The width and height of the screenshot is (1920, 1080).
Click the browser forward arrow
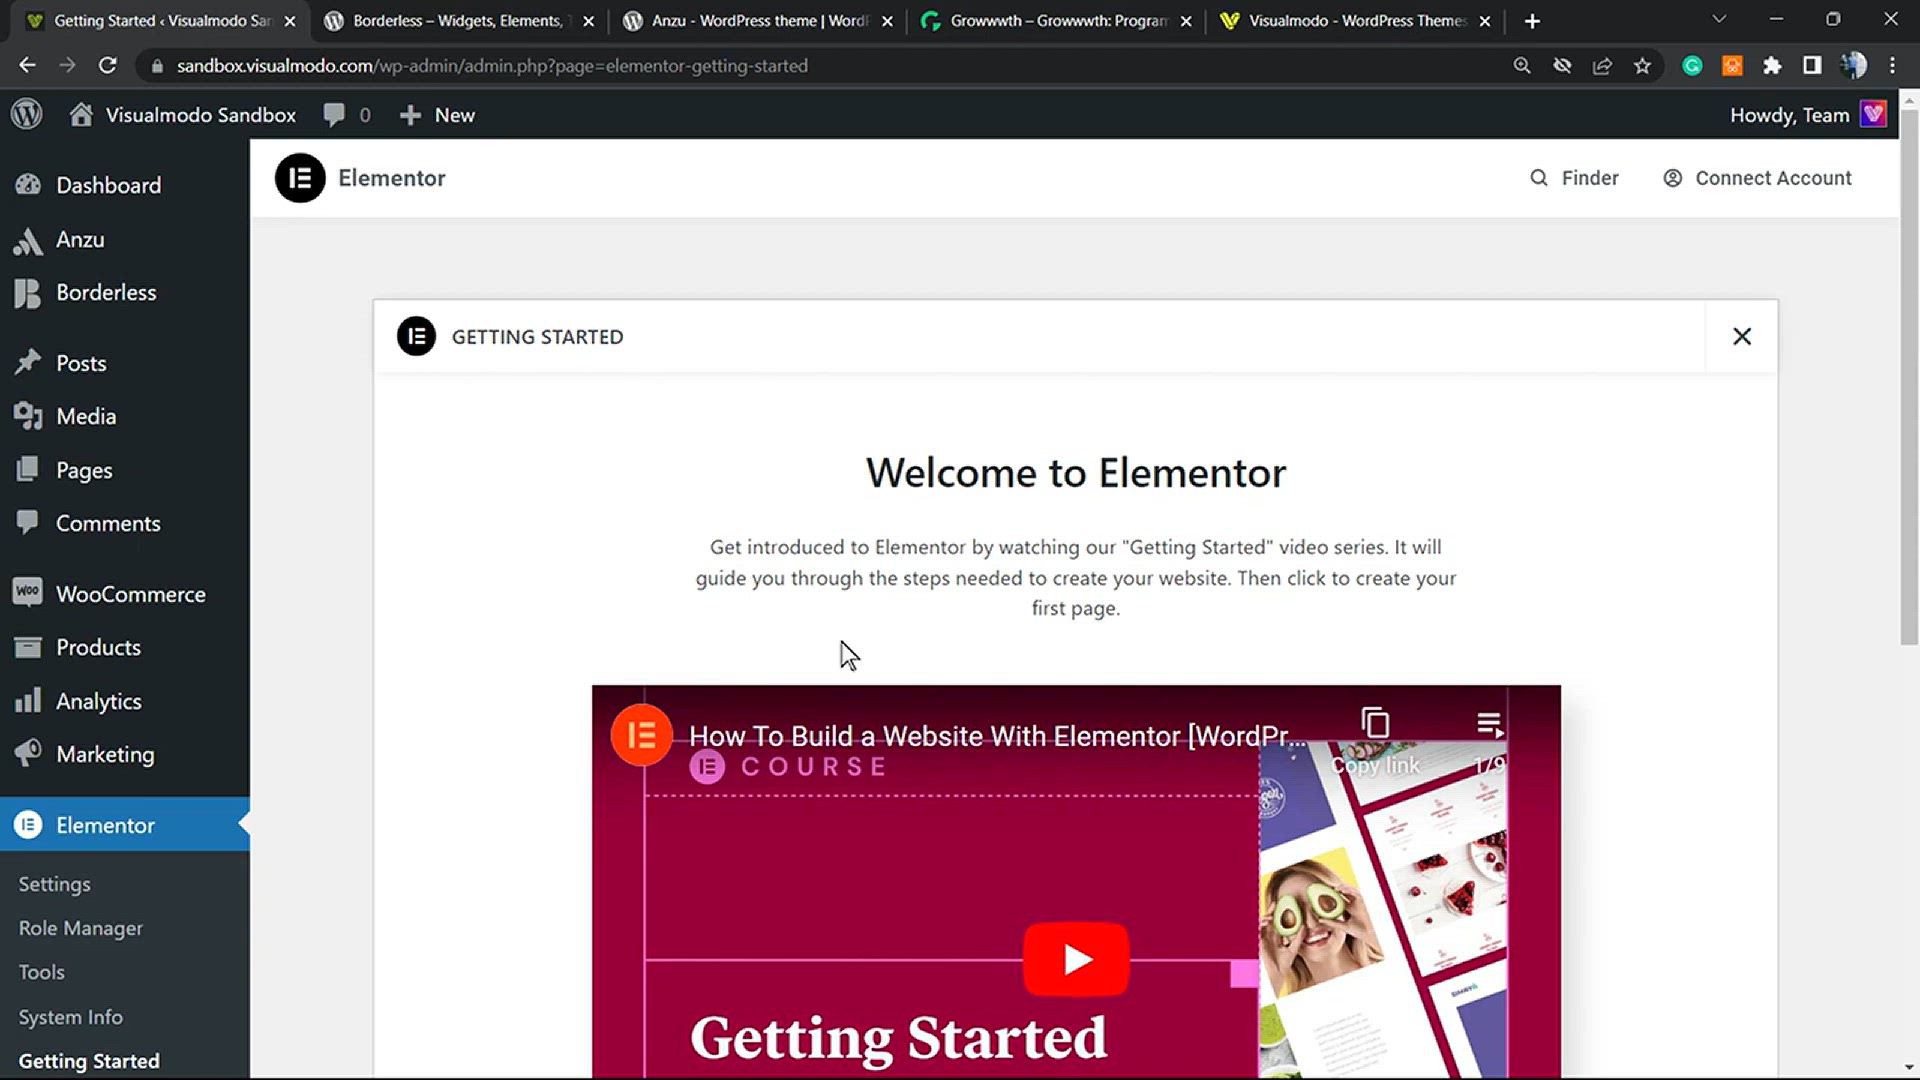tap(67, 66)
